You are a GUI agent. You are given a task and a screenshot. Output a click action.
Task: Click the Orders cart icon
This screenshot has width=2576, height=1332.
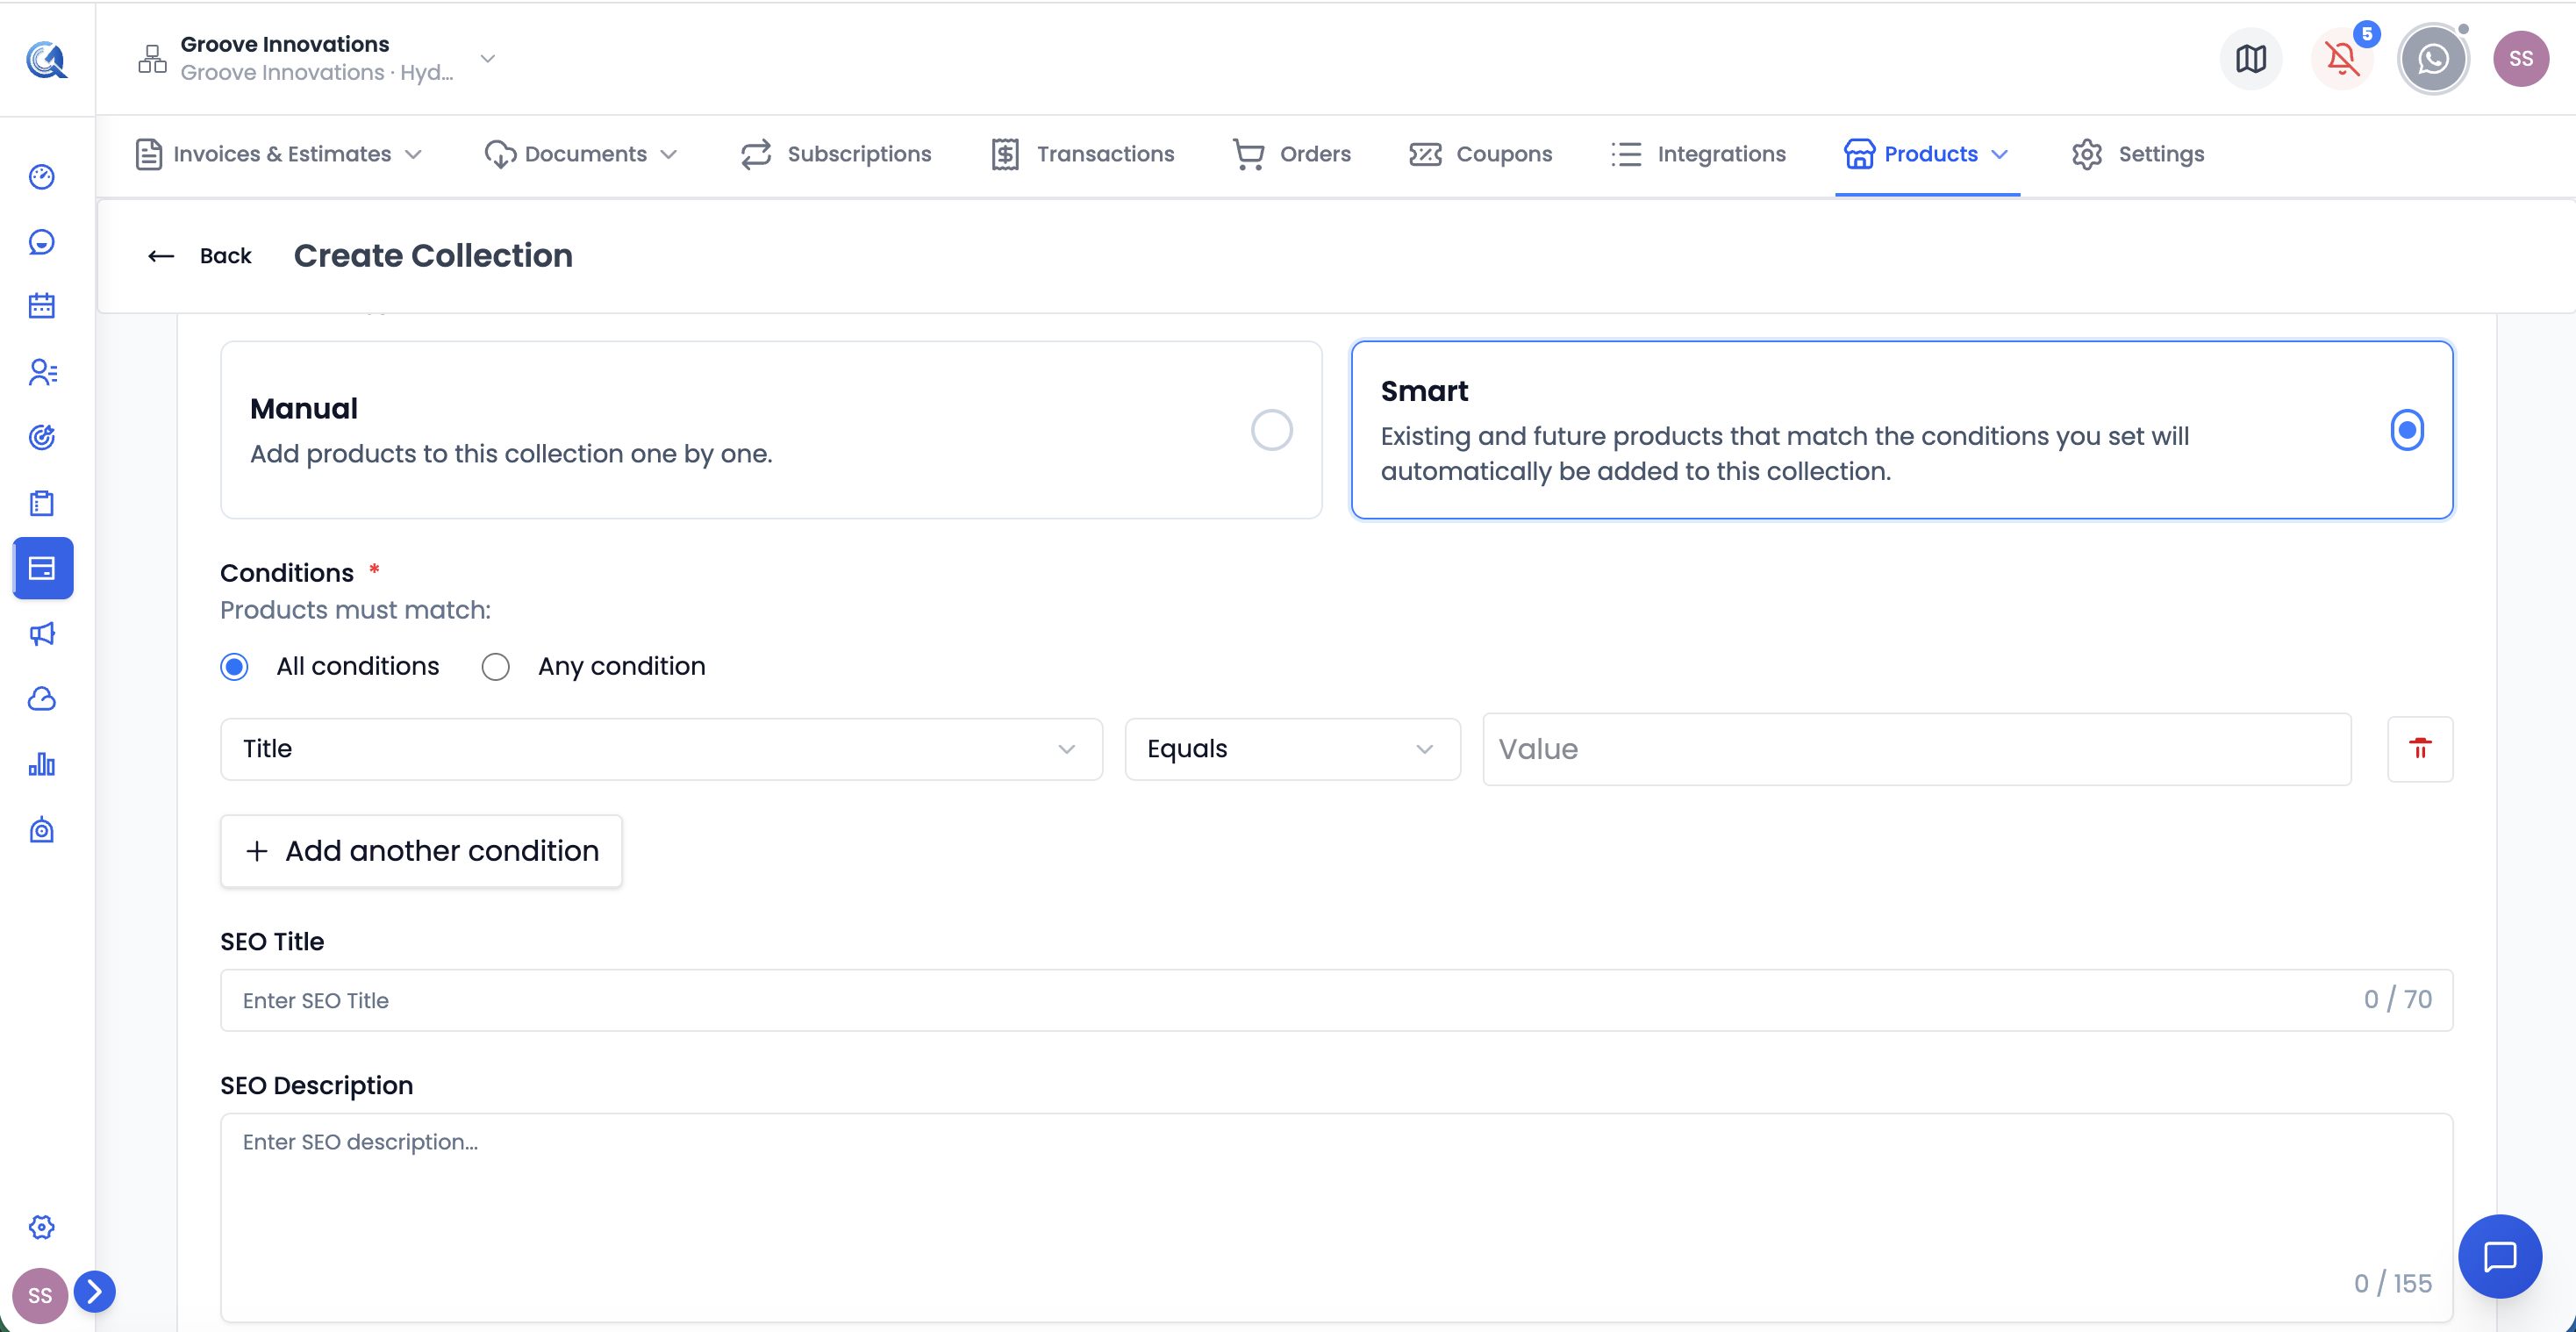(1248, 154)
